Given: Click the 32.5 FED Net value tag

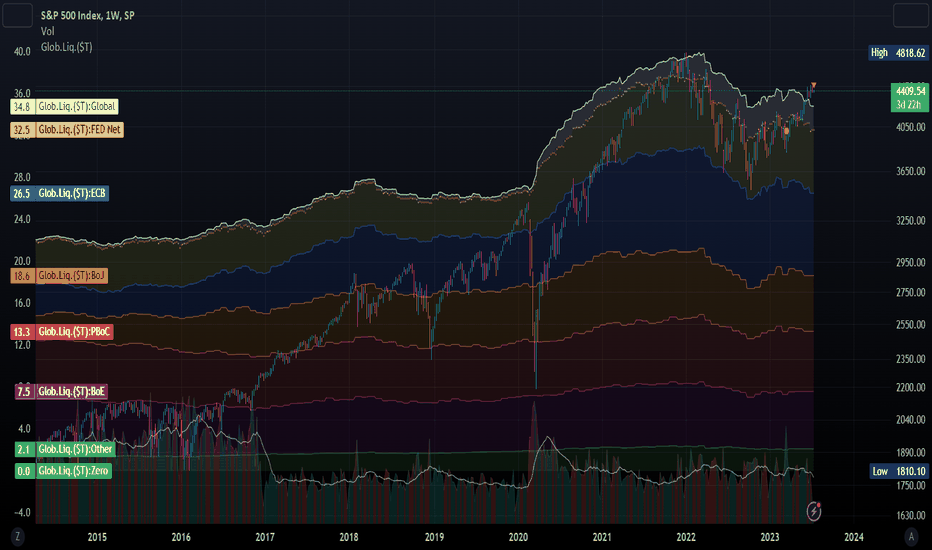Looking at the screenshot, I should click(23, 130).
